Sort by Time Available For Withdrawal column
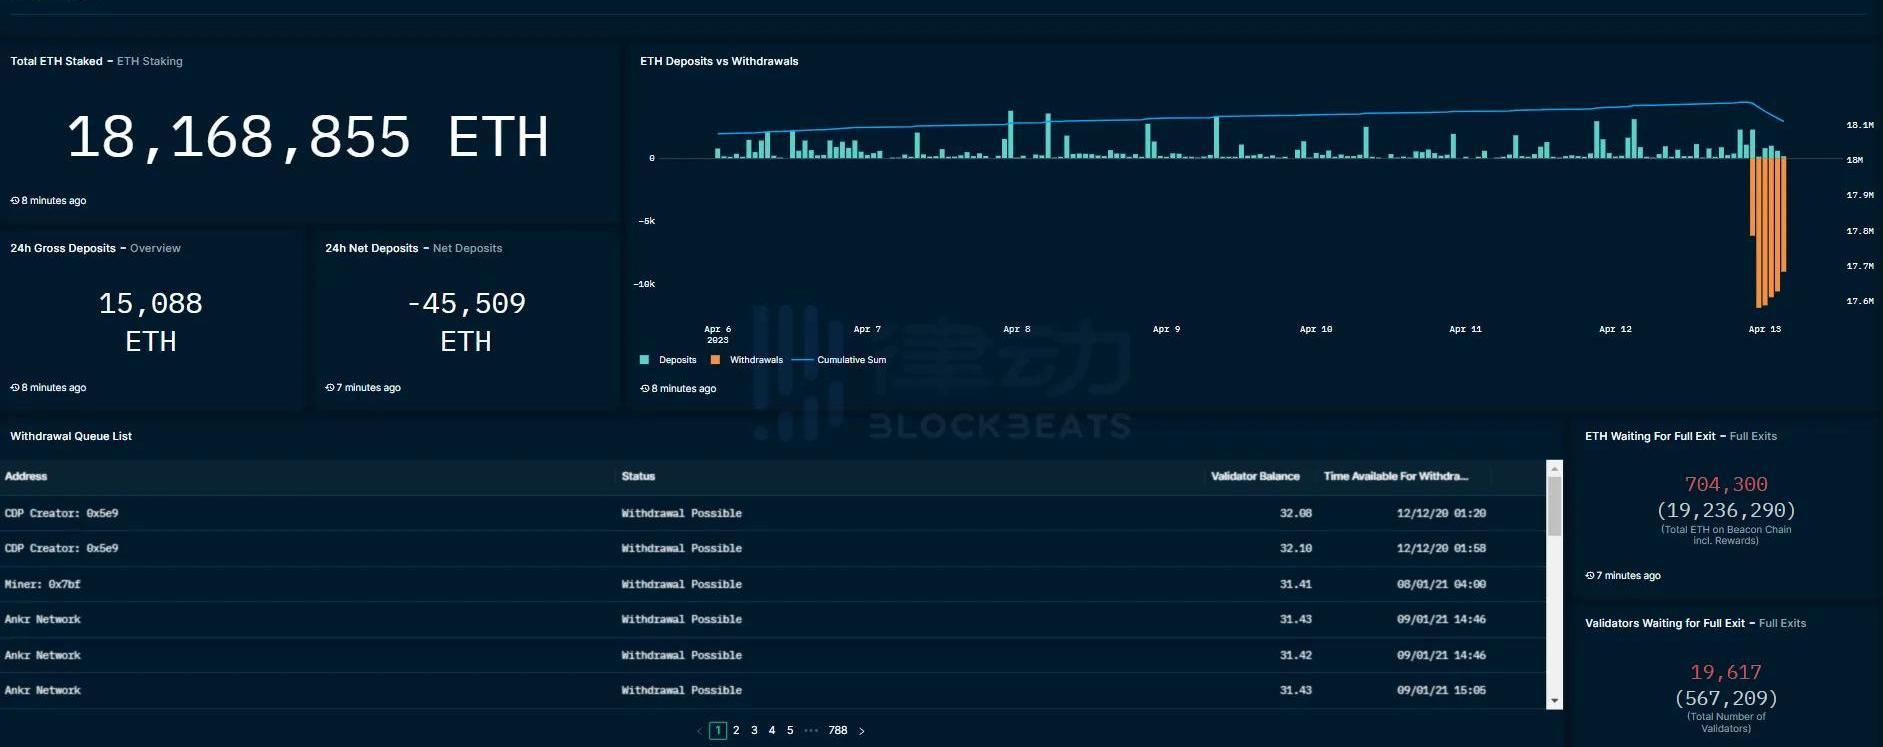Viewport: 1883px width, 747px height. tap(1395, 477)
